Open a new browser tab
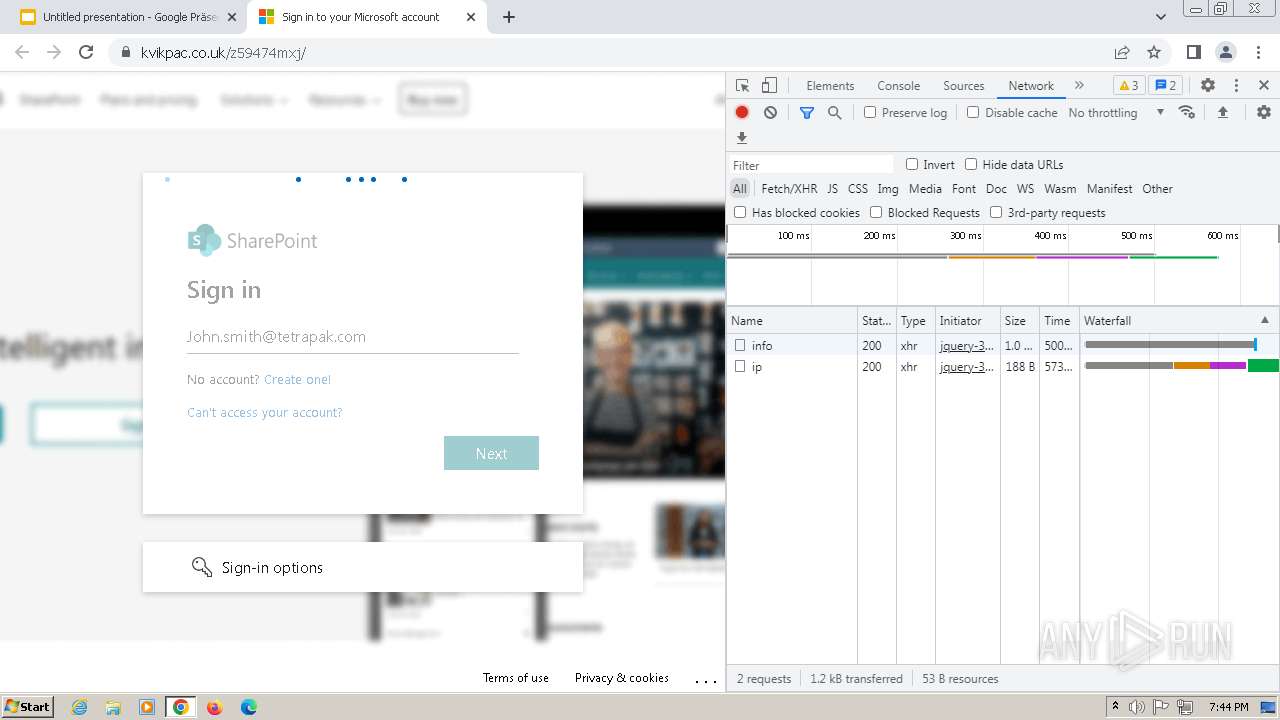1280x720 pixels. [x=509, y=17]
